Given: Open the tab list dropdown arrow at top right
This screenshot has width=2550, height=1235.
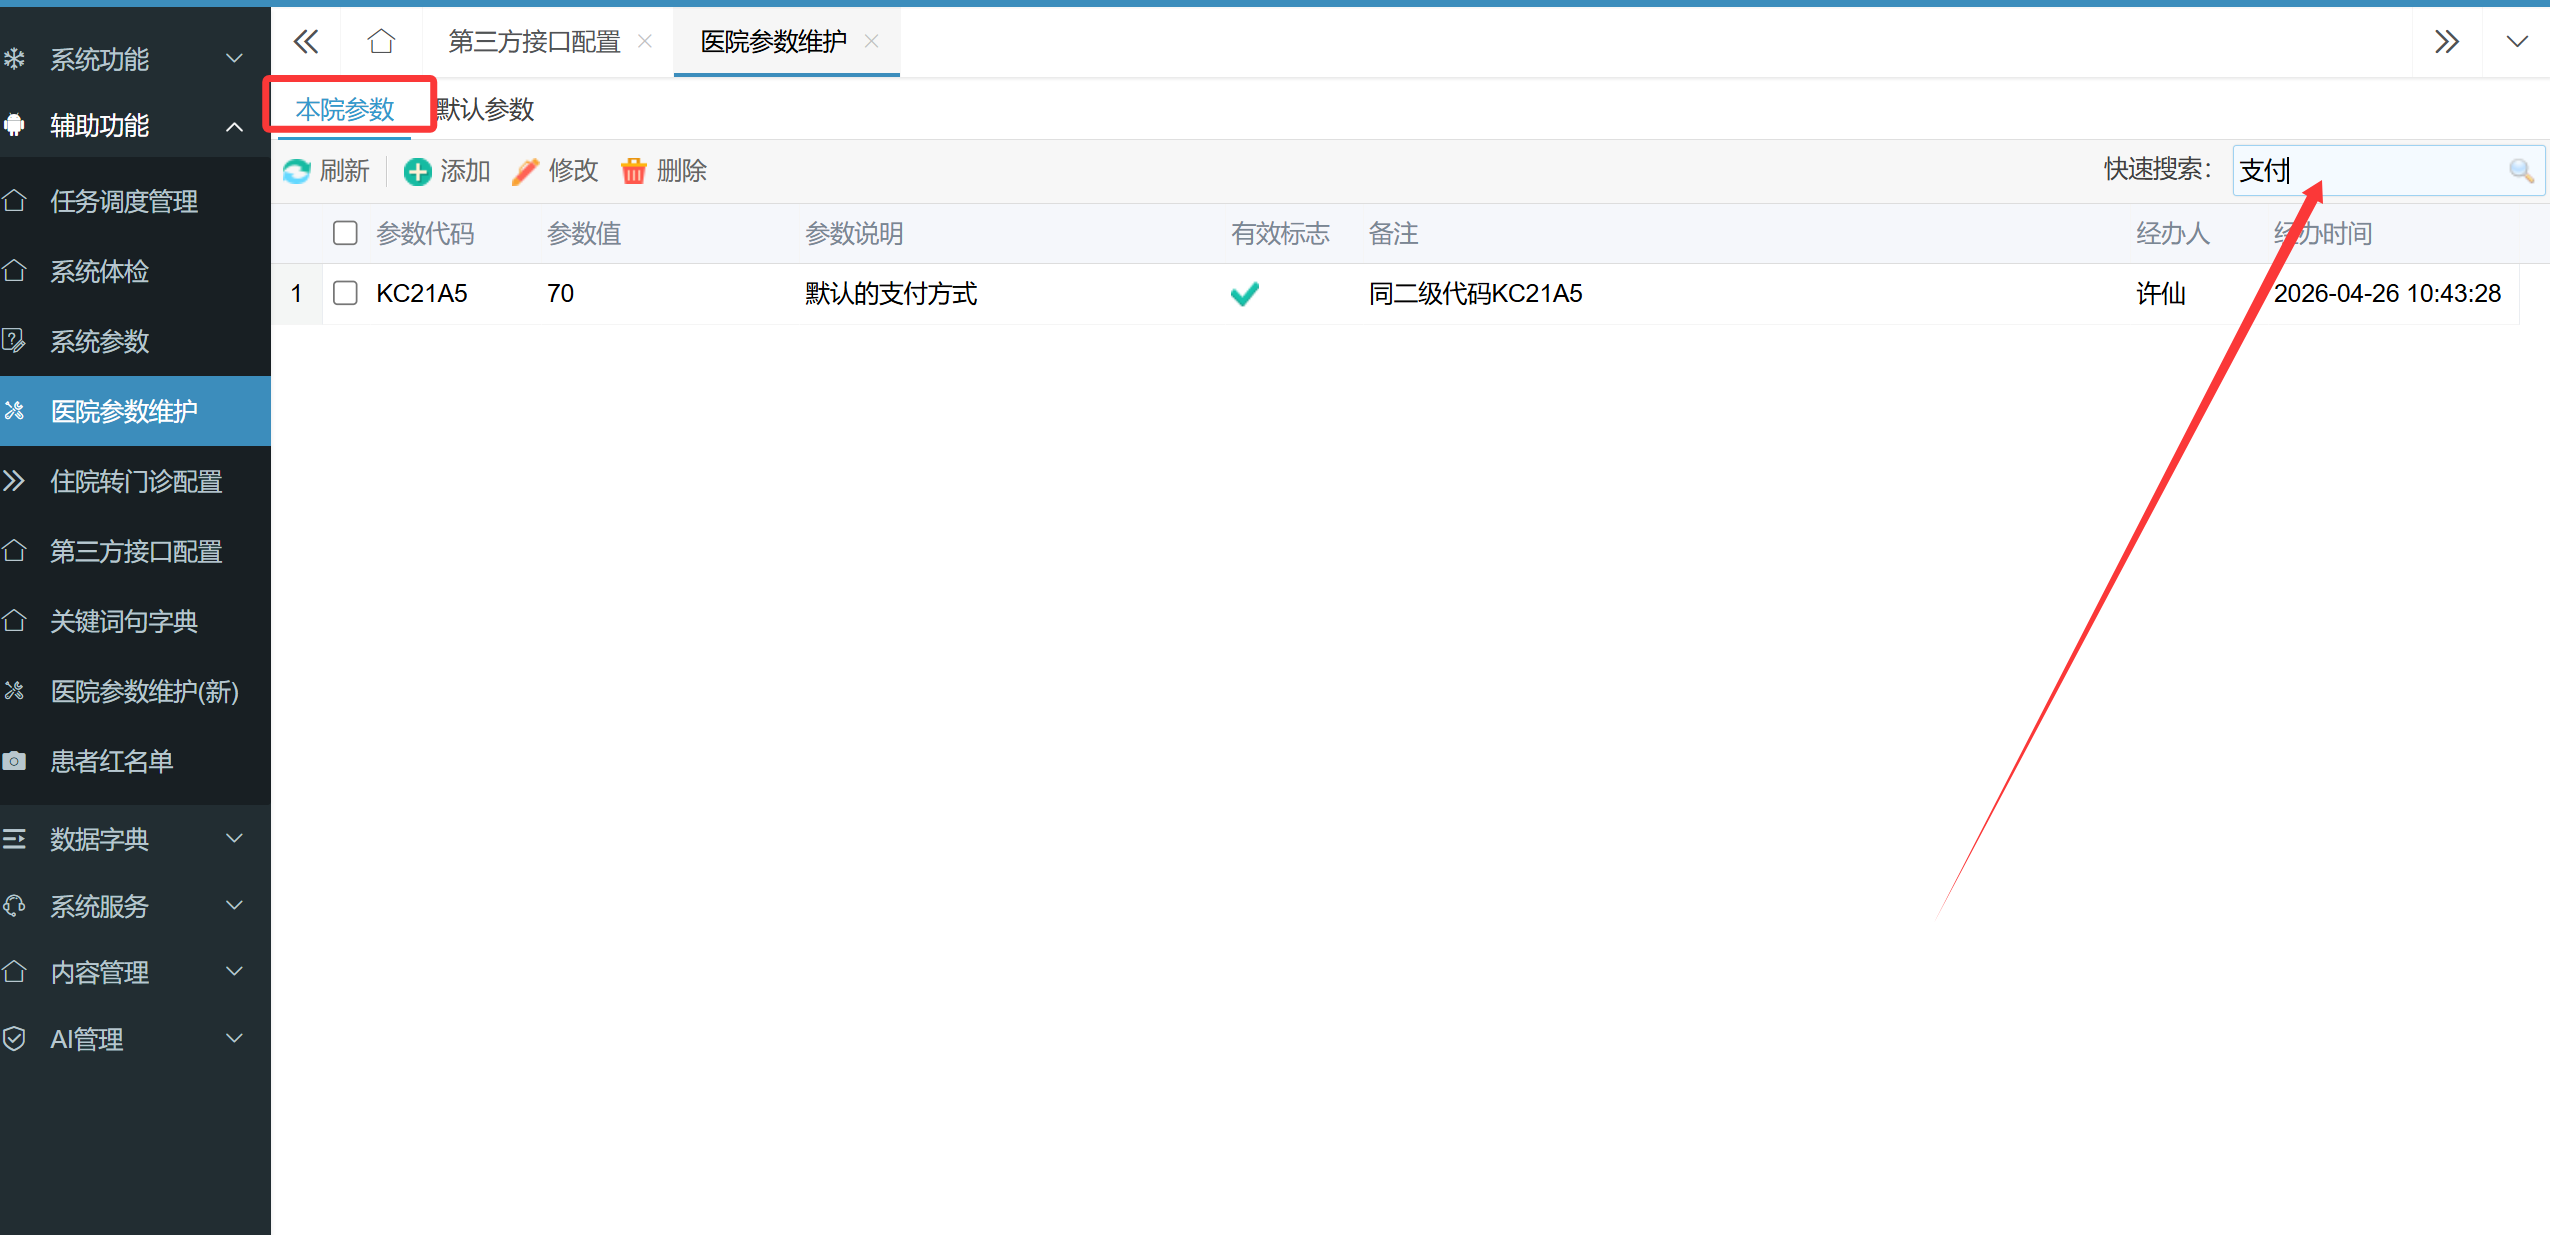Looking at the screenshot, I should click(x=2516, y=42).
